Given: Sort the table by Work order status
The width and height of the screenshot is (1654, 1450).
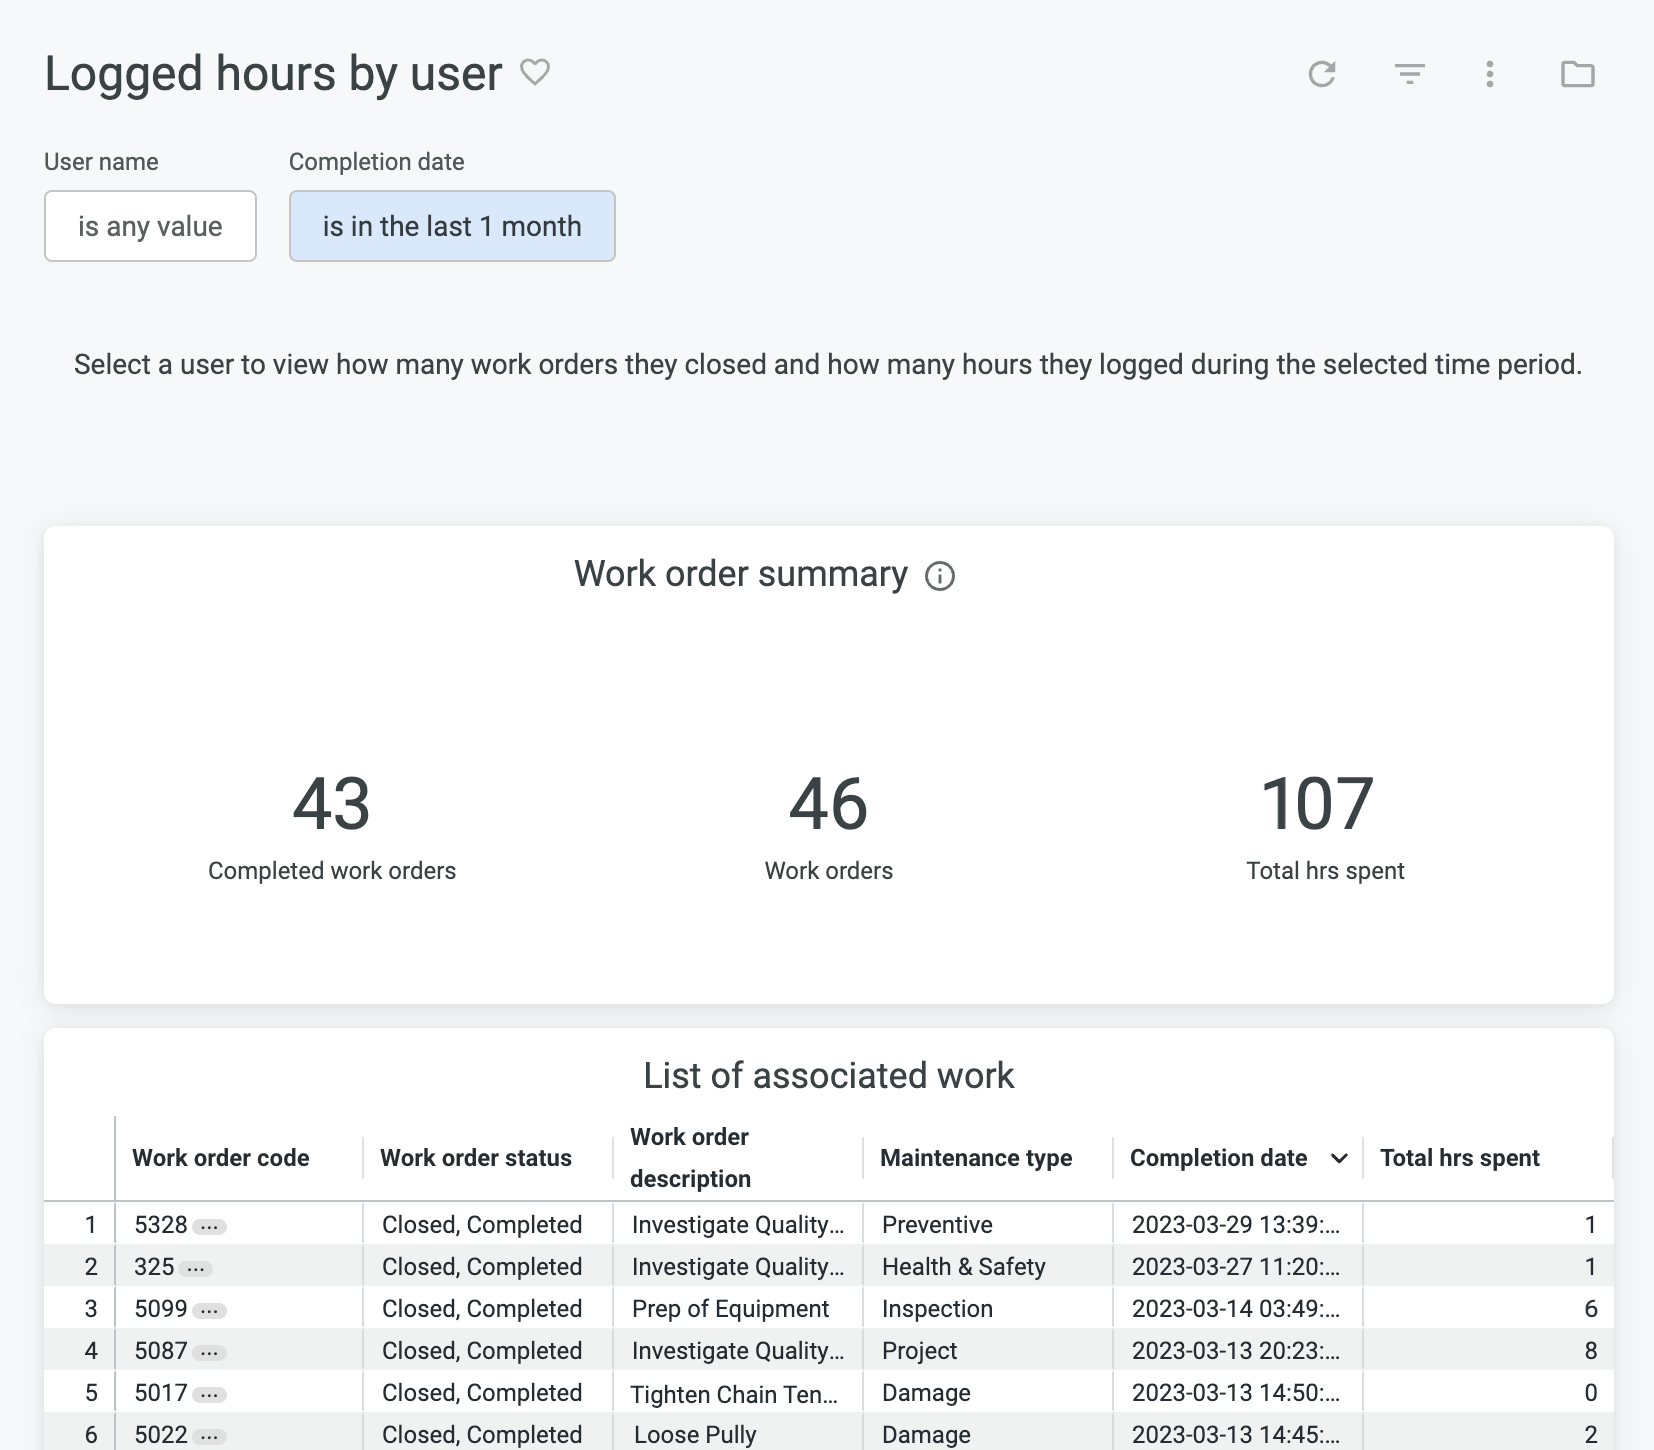Looking at the screenshot, I should [475, 1158].
